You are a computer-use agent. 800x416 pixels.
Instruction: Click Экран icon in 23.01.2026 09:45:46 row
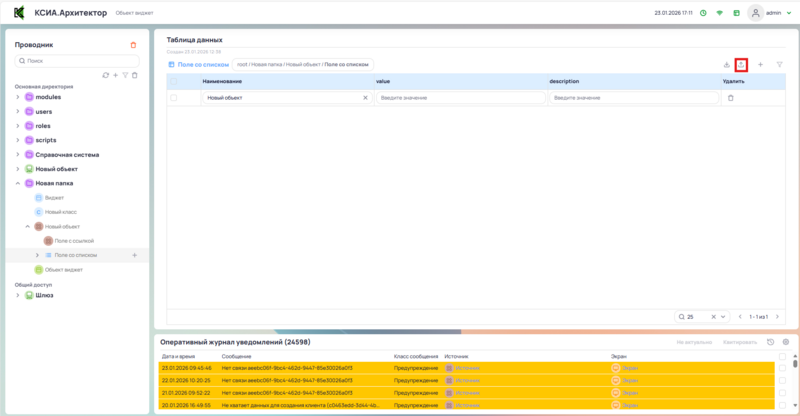point(615,368)
